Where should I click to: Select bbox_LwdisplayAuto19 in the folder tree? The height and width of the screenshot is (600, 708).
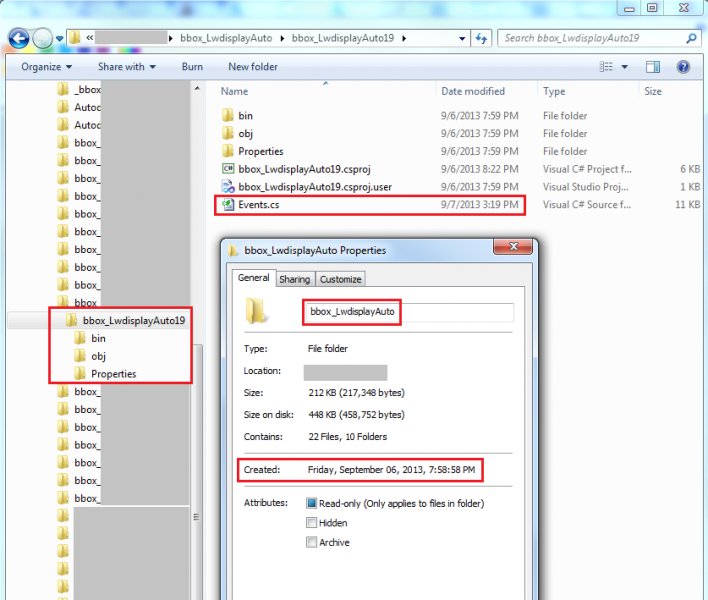point(134,321)
